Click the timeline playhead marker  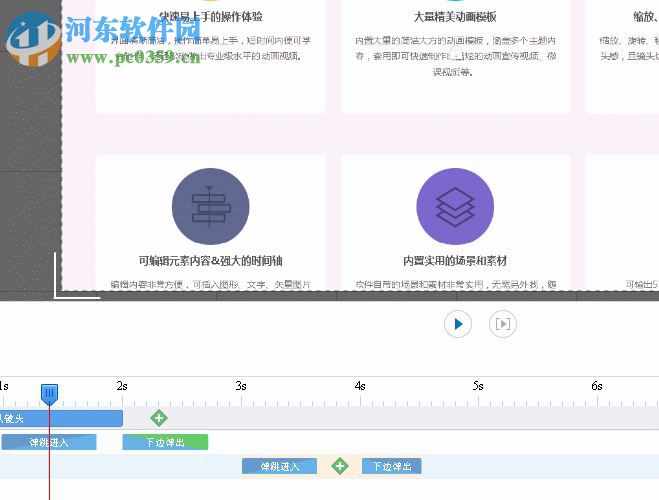(x=50, y=394)
